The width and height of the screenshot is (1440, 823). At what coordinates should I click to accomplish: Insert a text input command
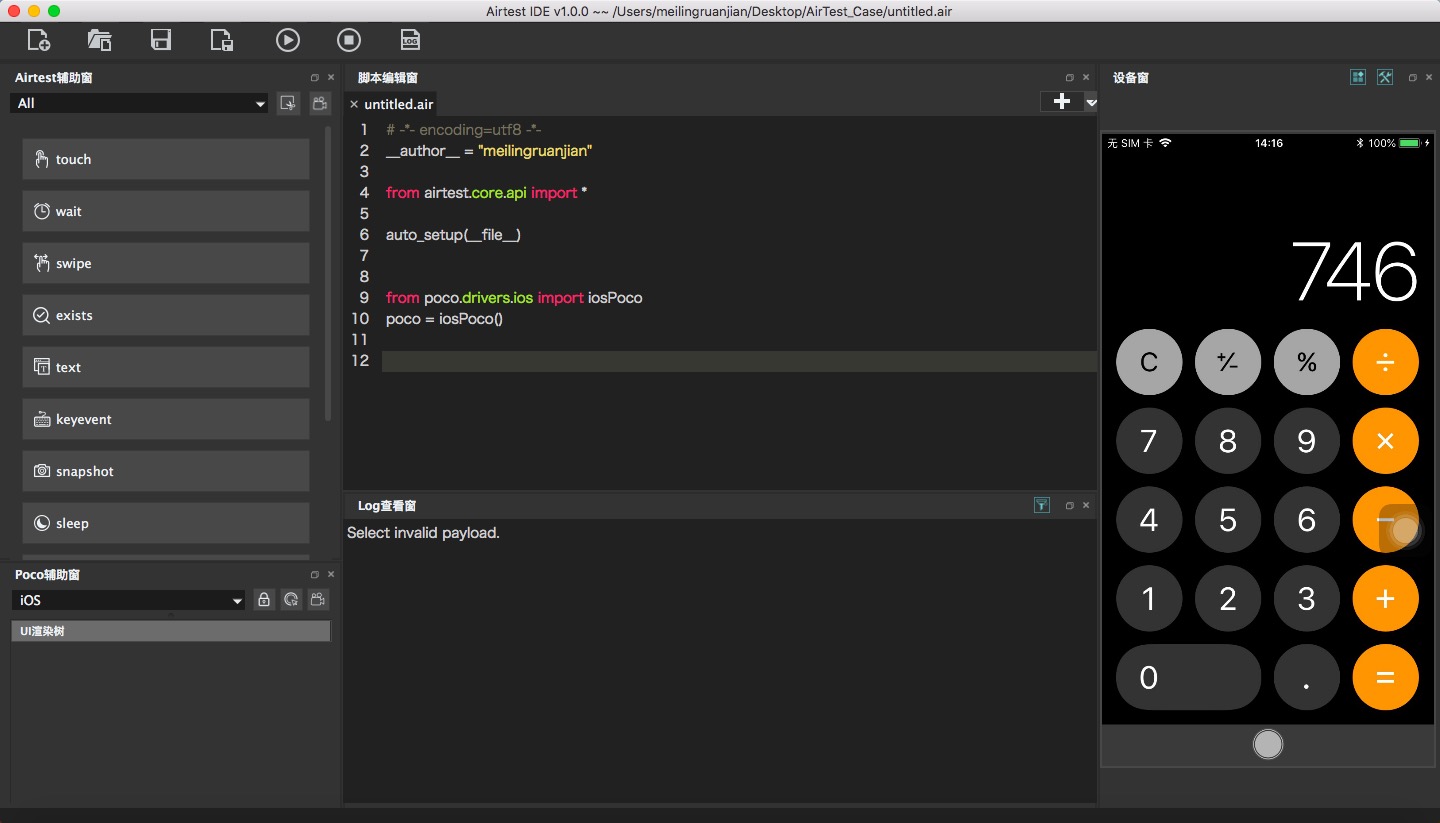click(166, 367)
